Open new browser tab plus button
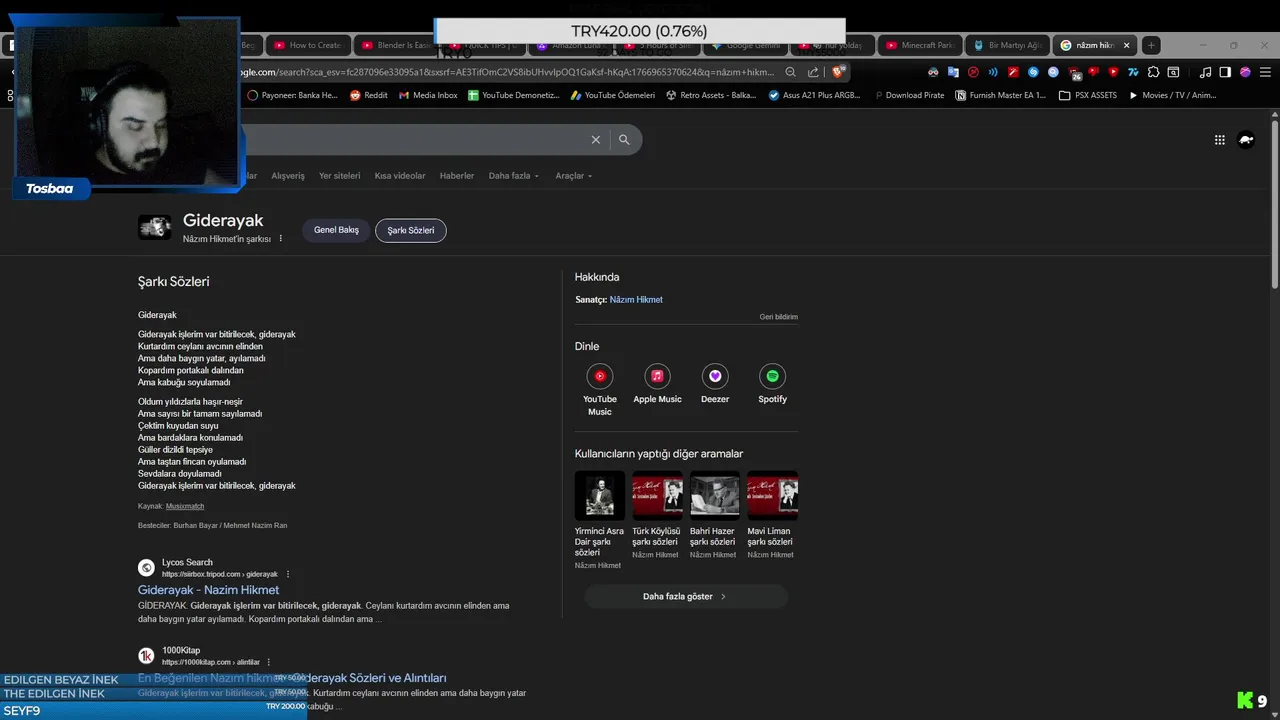Viewport: 1280px width, 720px height. coord(1151,45)
